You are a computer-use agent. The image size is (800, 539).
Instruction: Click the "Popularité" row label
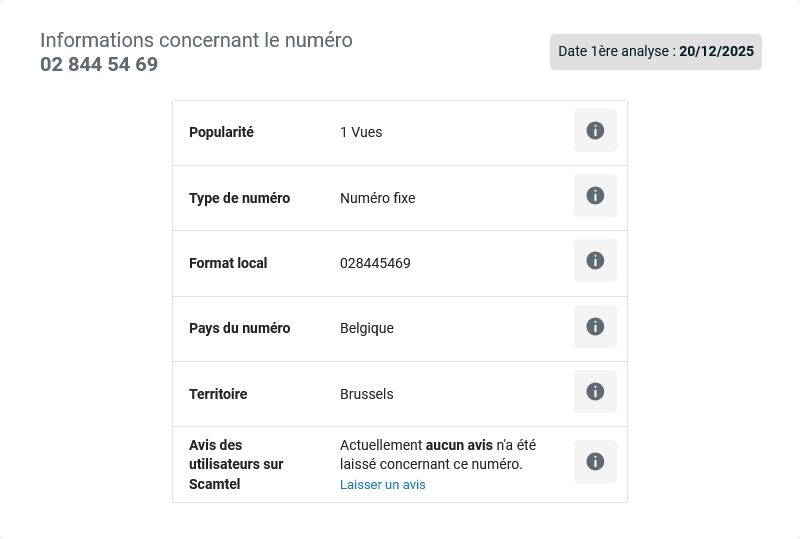tap(221, 132)
